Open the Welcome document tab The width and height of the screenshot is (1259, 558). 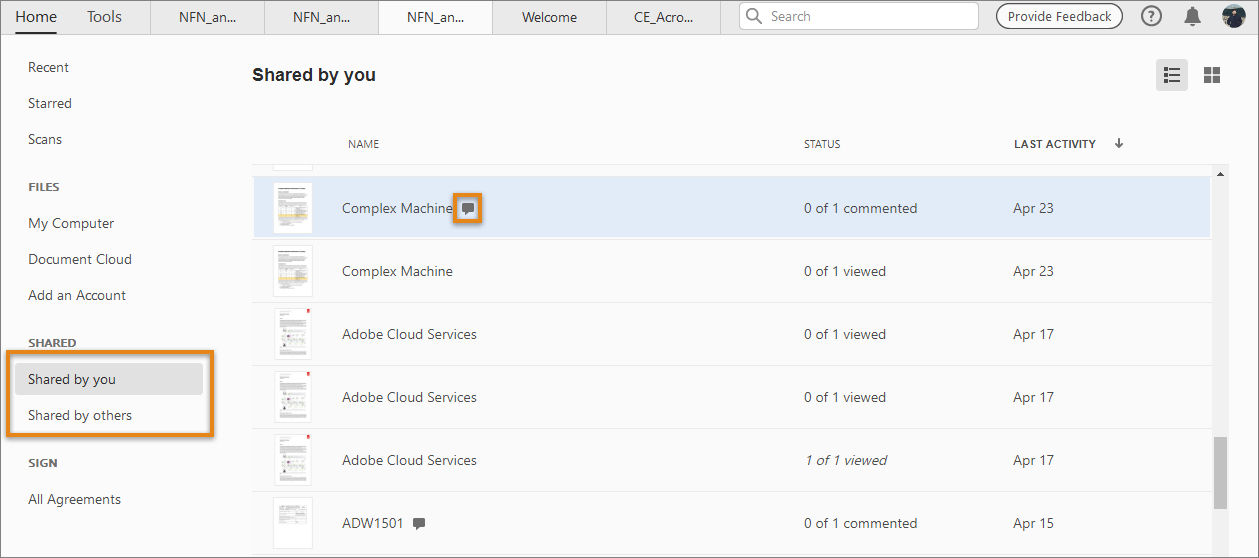coord(550,17)
